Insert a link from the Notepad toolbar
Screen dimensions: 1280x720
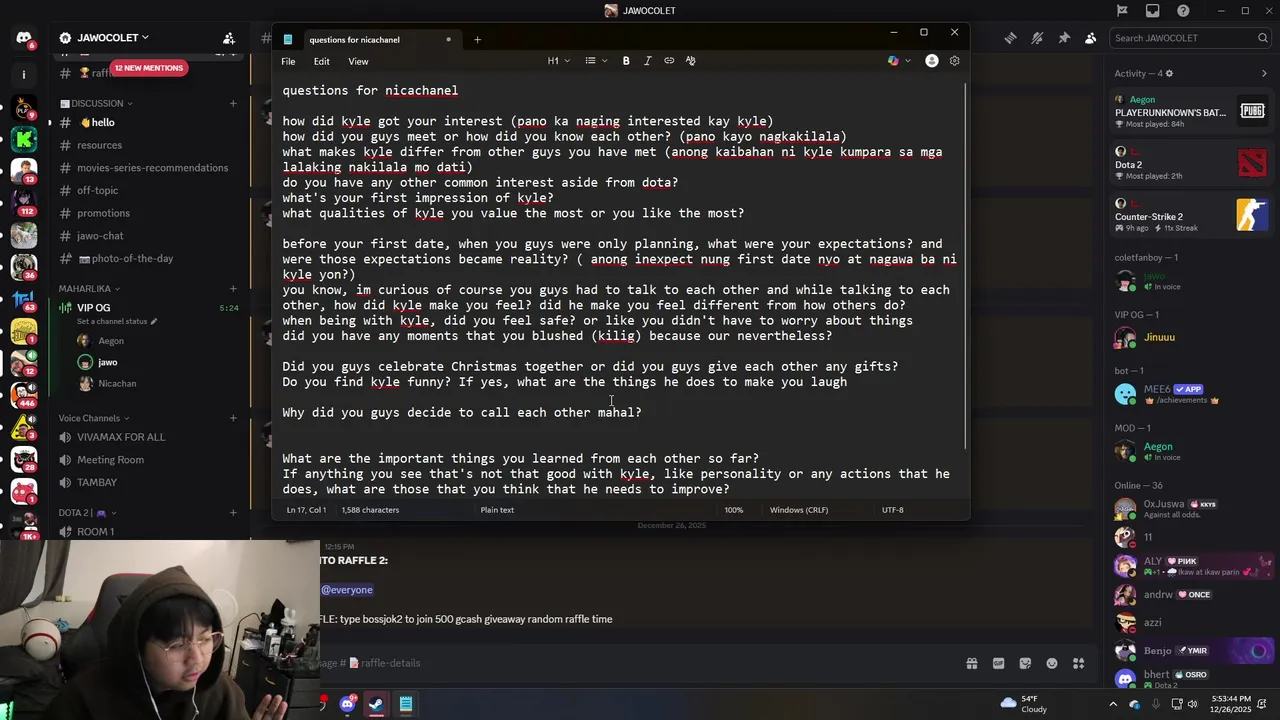669,61
